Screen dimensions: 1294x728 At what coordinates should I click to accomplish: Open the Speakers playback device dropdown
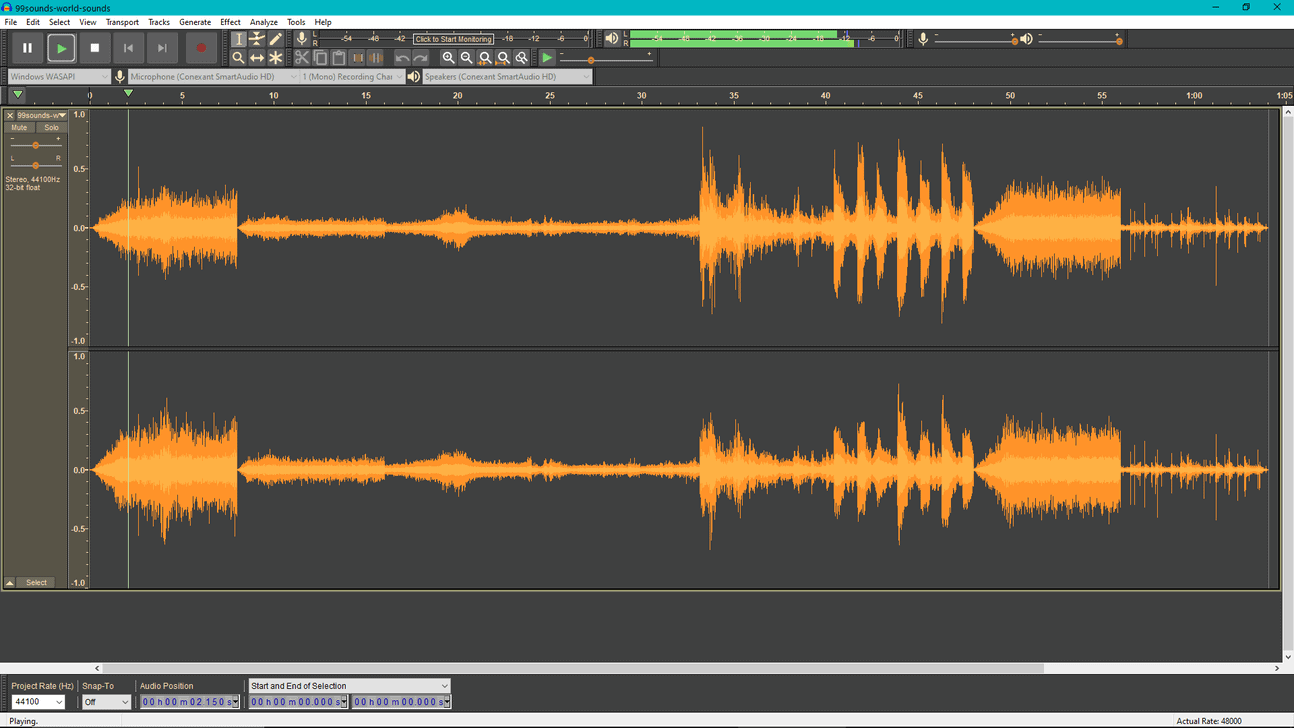pyautogui.click(x=507, y=77)
